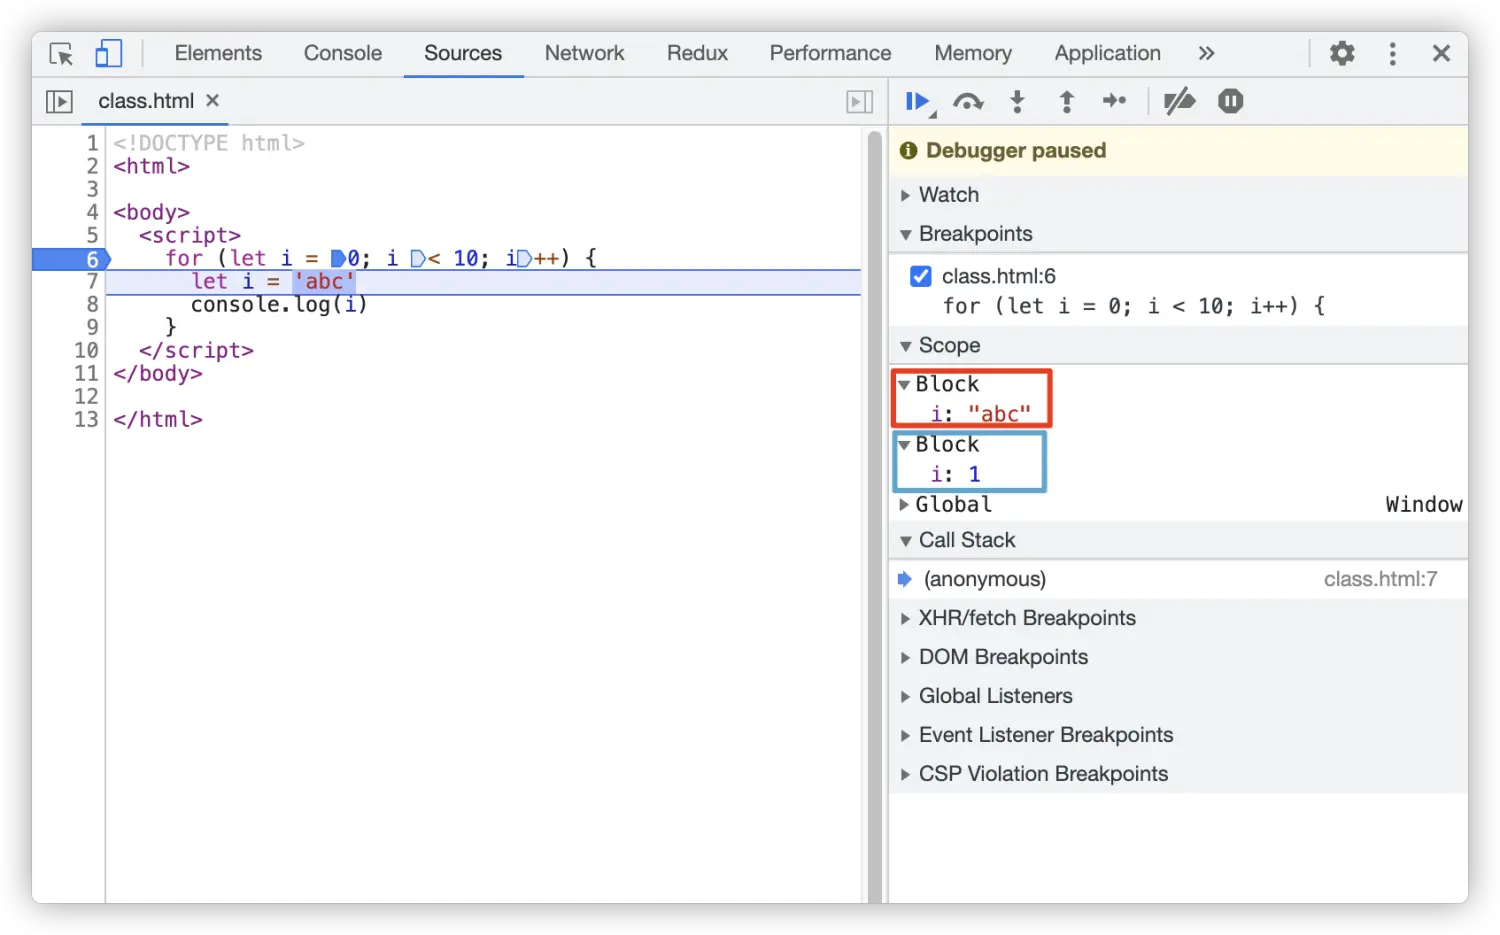The image size is (1500, 935).
Task: Open the Performance tab
Action: click(830, 53)
